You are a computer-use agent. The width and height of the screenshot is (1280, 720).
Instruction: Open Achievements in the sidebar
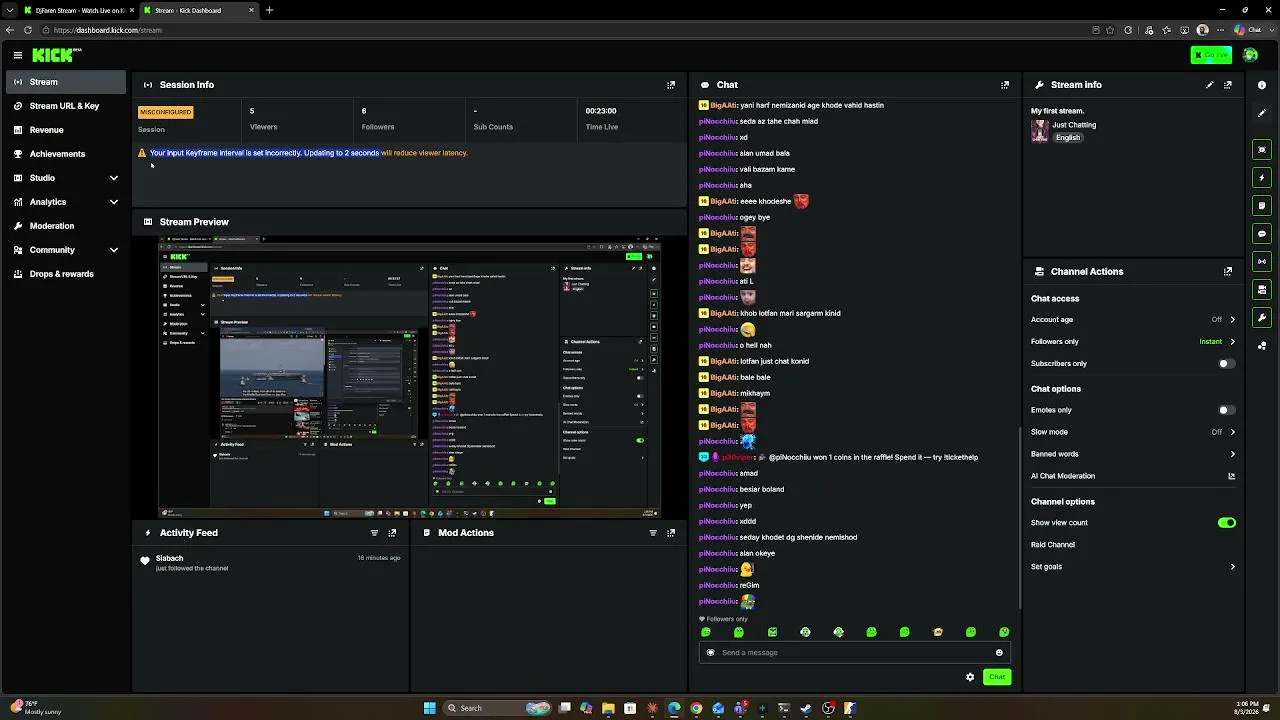point(66,154)
